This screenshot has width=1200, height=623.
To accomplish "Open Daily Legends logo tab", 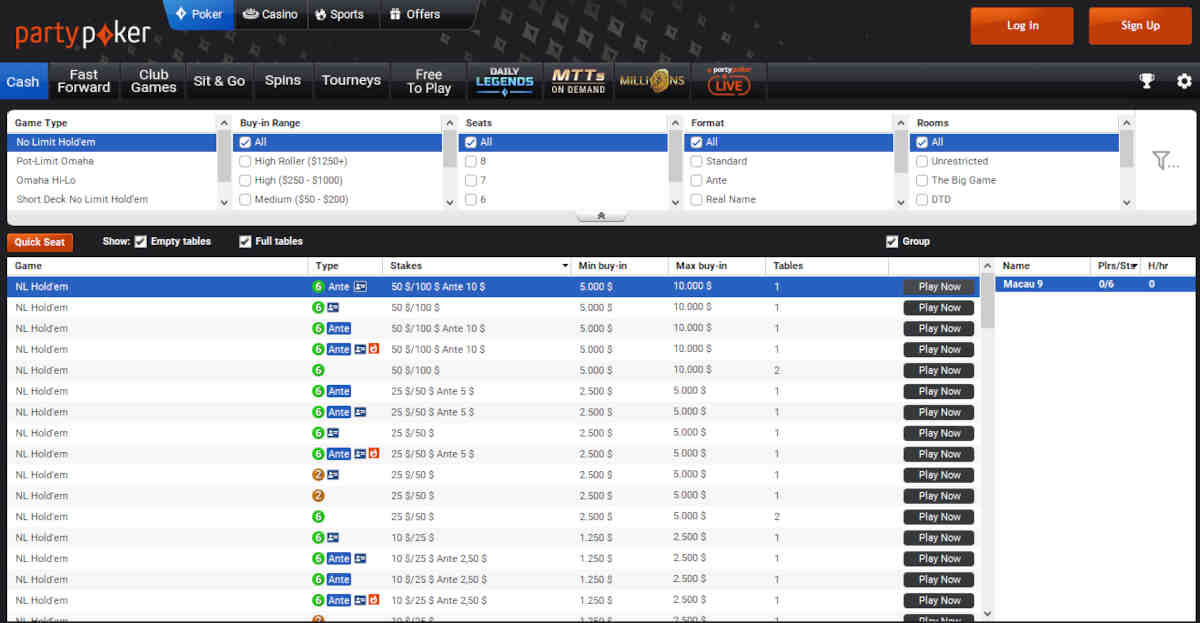I will (x=505, y=81).
